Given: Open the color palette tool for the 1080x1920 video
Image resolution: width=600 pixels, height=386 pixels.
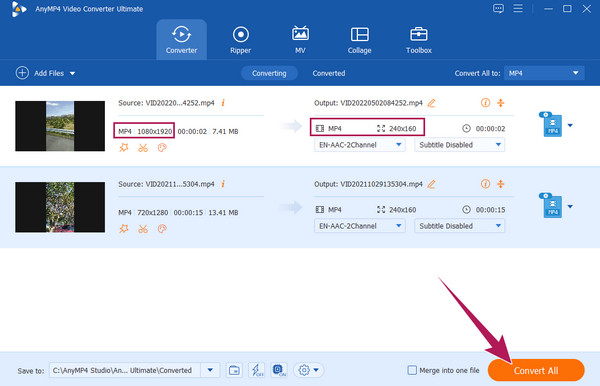Looking at the screenshot, I should pos(162,148).
